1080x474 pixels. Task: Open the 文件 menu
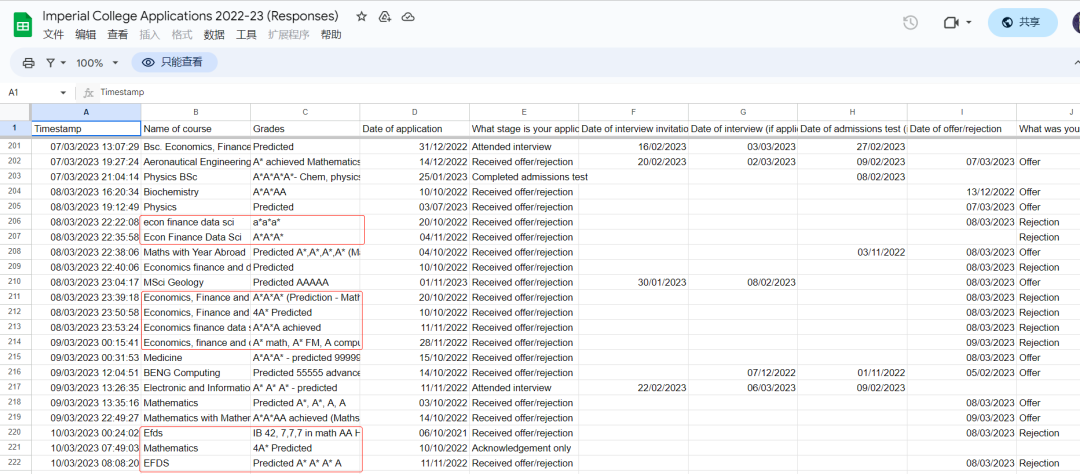click(54, 34)
